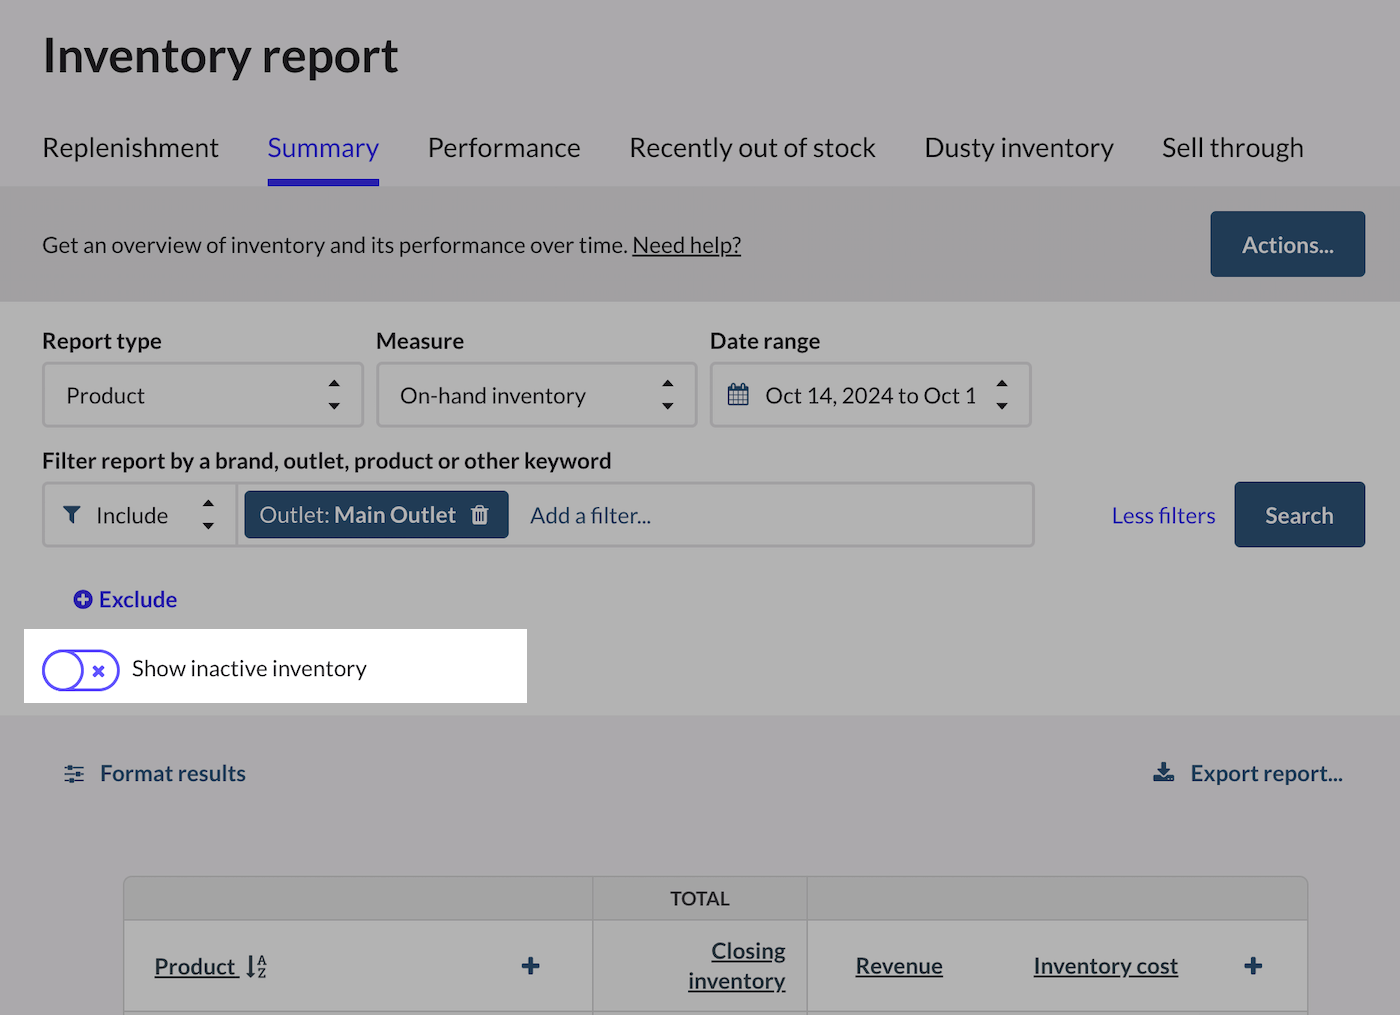This screenshot has width=1400, height=1015.
Task: Open the Dusty inventory tab
Action: (x=1019, y=148)
